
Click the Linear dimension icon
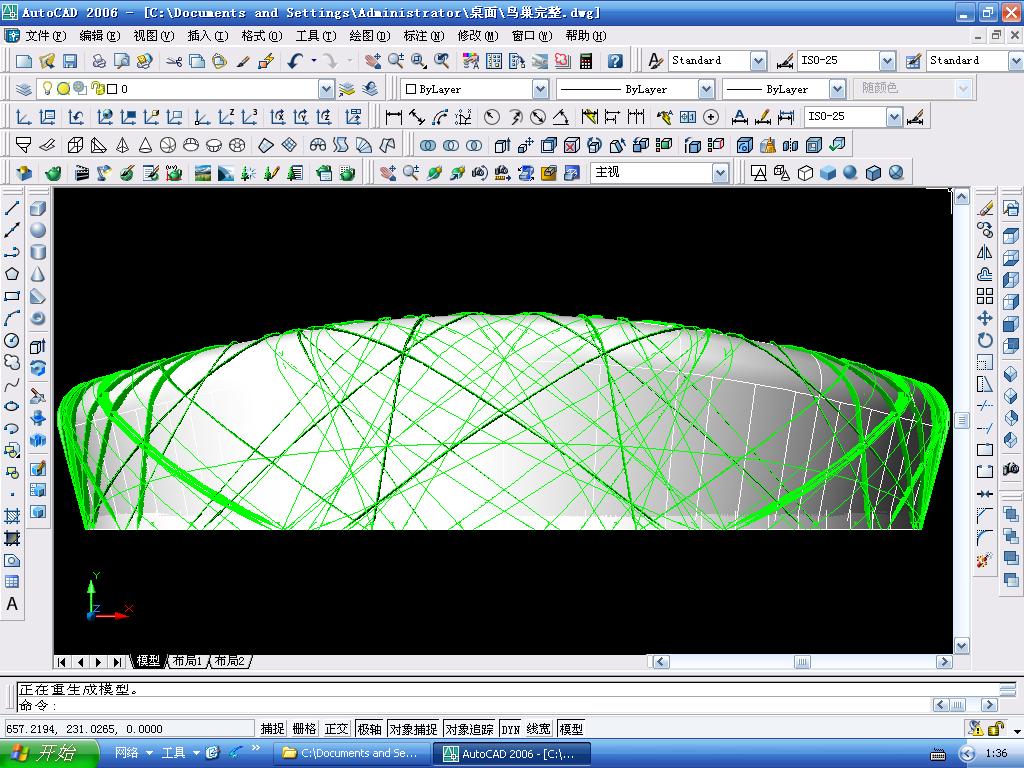click(394, 117)
